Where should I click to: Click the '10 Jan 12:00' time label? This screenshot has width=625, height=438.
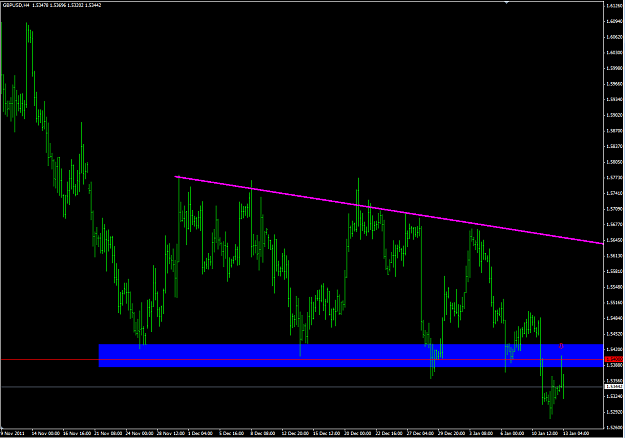545,433
